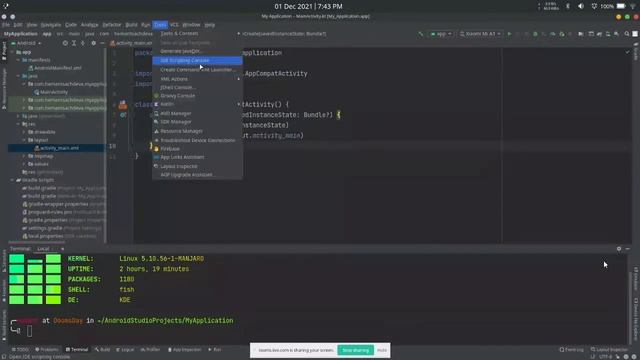Open Tasks & Contexts menu entry
Viewport: 640px width, 360px height.
pos(198,33)
